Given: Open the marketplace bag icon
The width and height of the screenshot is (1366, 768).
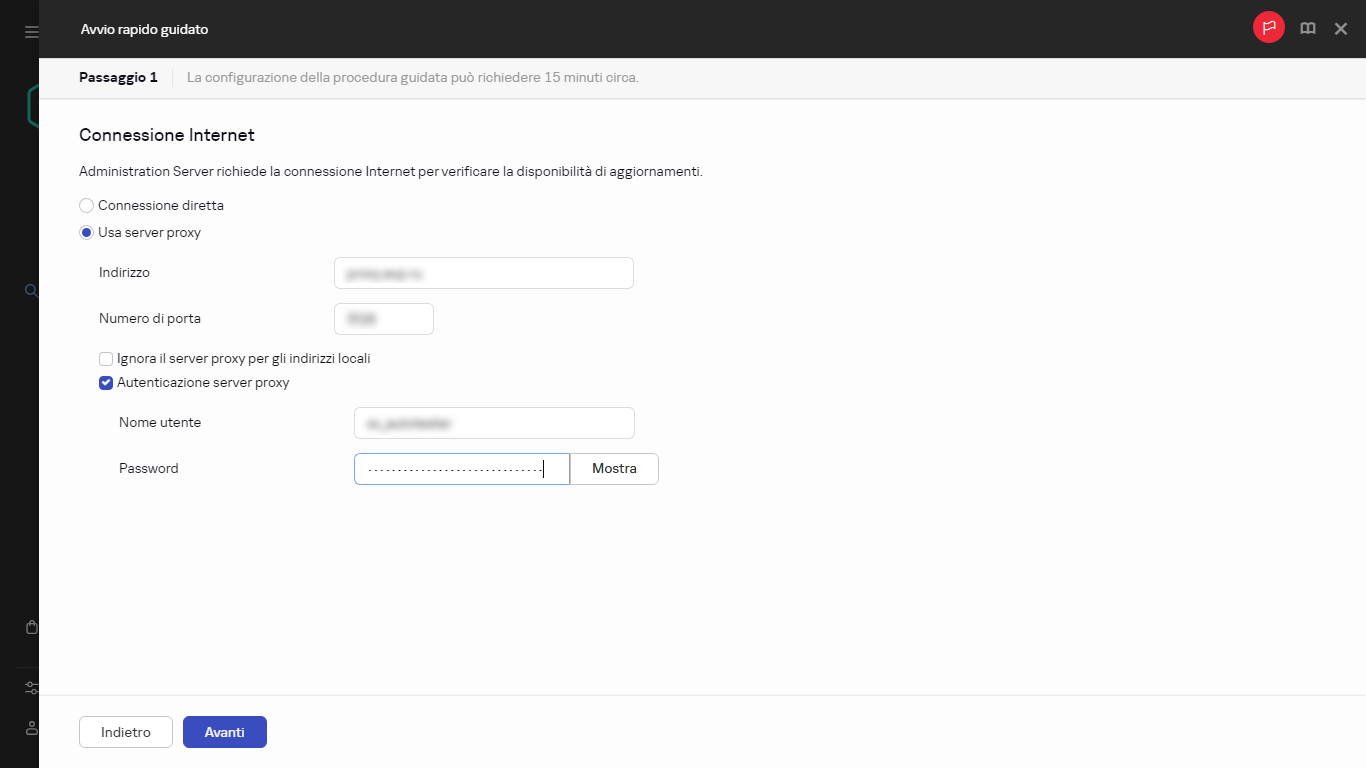Looking at the screenshot, I should 31,627.
